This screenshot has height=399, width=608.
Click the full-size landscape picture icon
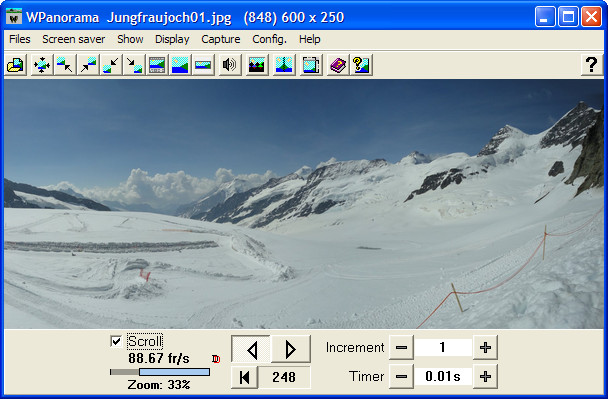(180, 65)
